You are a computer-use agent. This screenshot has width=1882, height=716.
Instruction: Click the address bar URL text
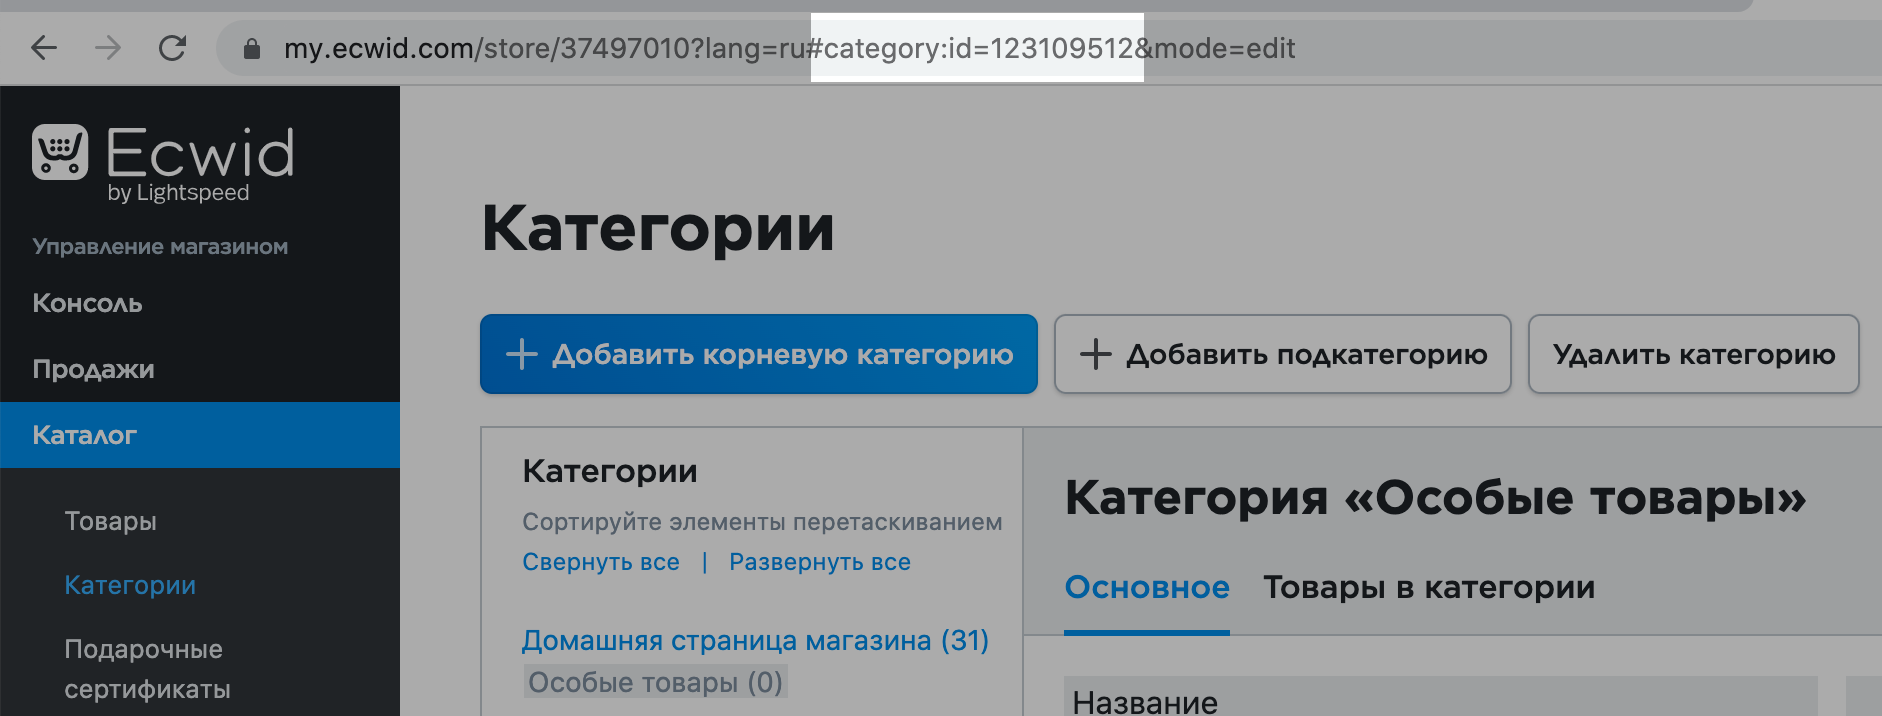(789, 48)
